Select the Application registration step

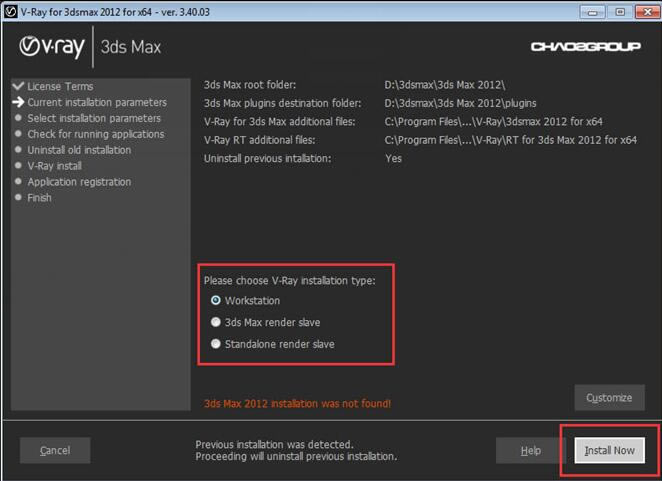point(79,182)
